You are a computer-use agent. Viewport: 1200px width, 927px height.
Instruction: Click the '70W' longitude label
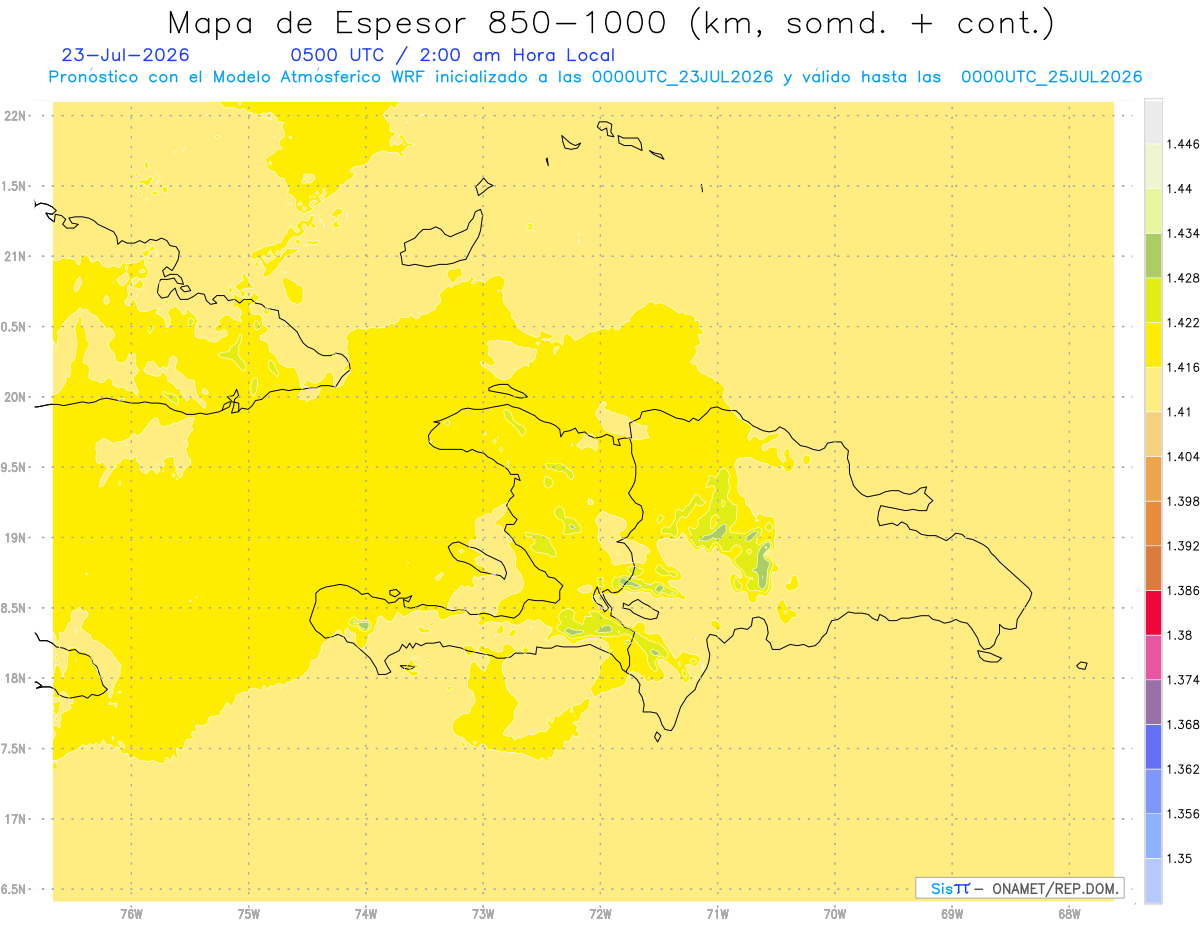[834, 913]
